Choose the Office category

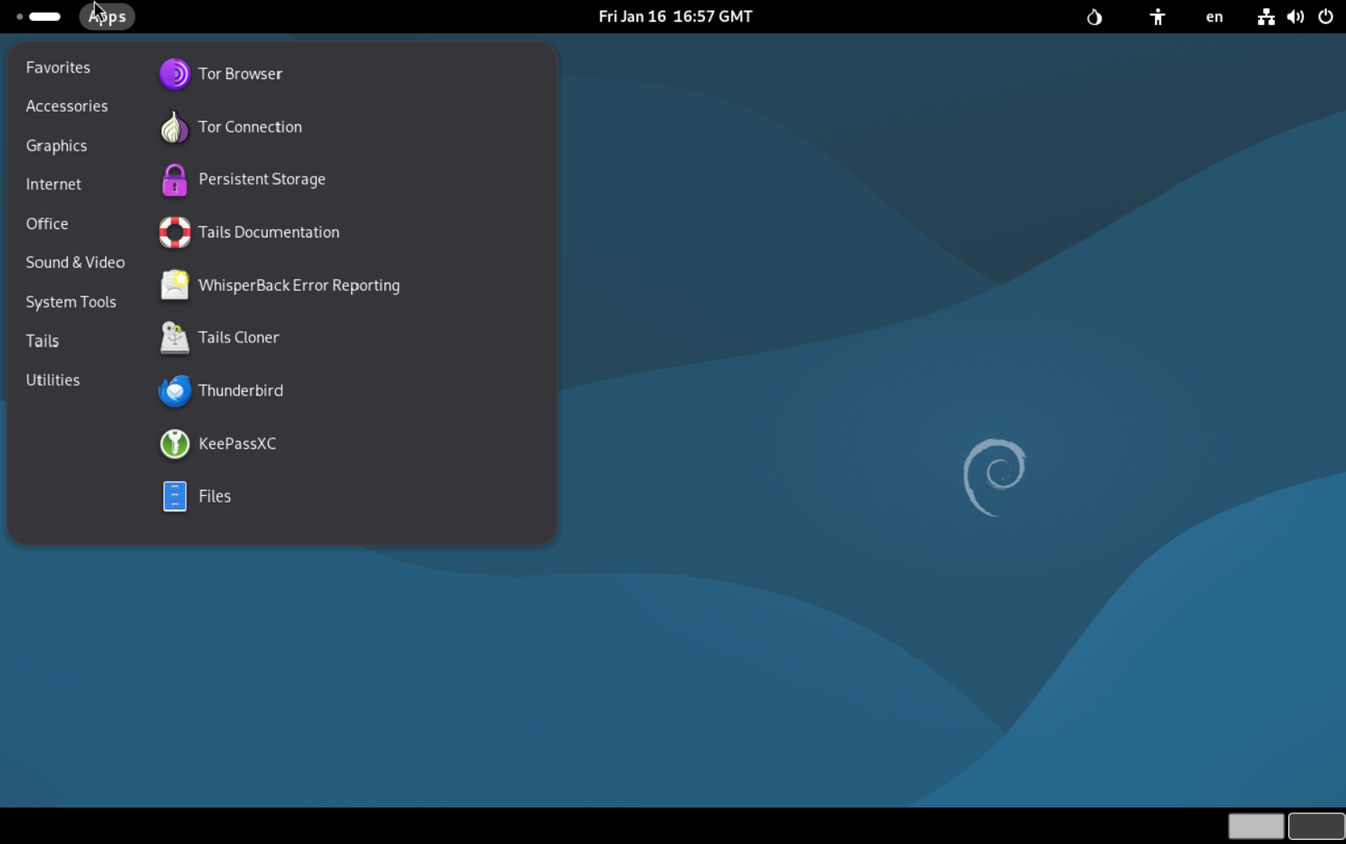click(47, 224)
